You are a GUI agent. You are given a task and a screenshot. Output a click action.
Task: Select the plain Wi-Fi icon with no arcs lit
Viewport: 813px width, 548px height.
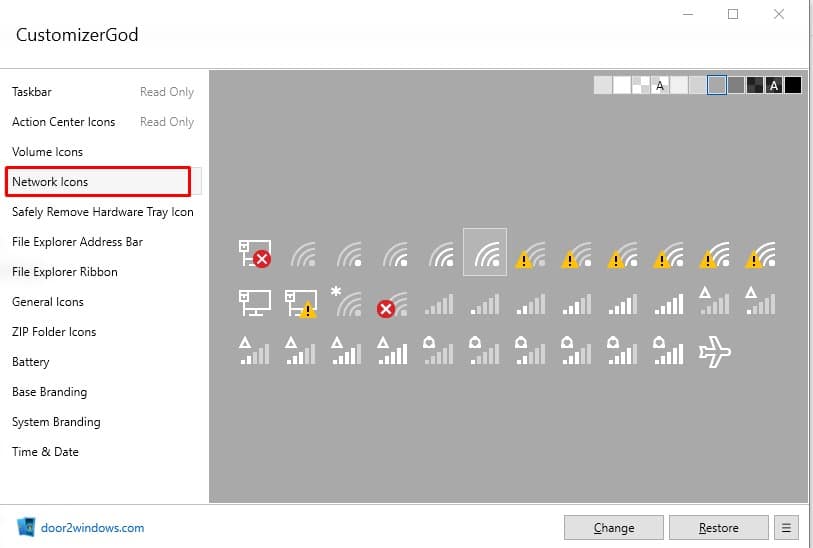pos(303,254)
